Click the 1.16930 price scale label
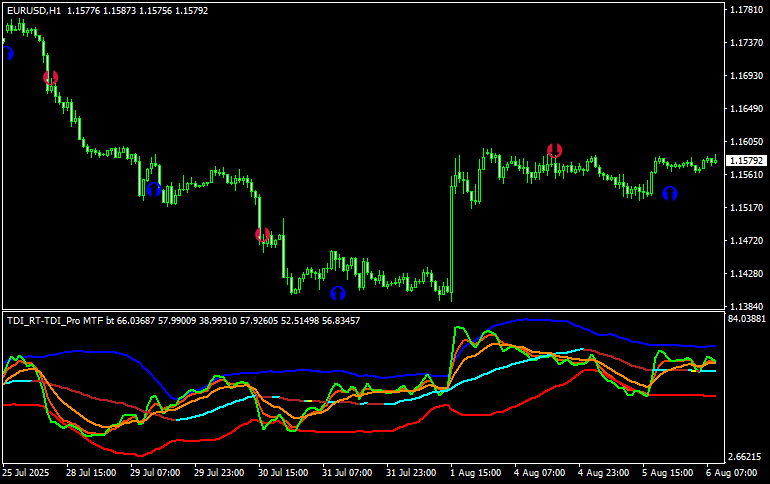Image resolution: width=770 pixels, height=484 pixels. (x=746, y=76)
